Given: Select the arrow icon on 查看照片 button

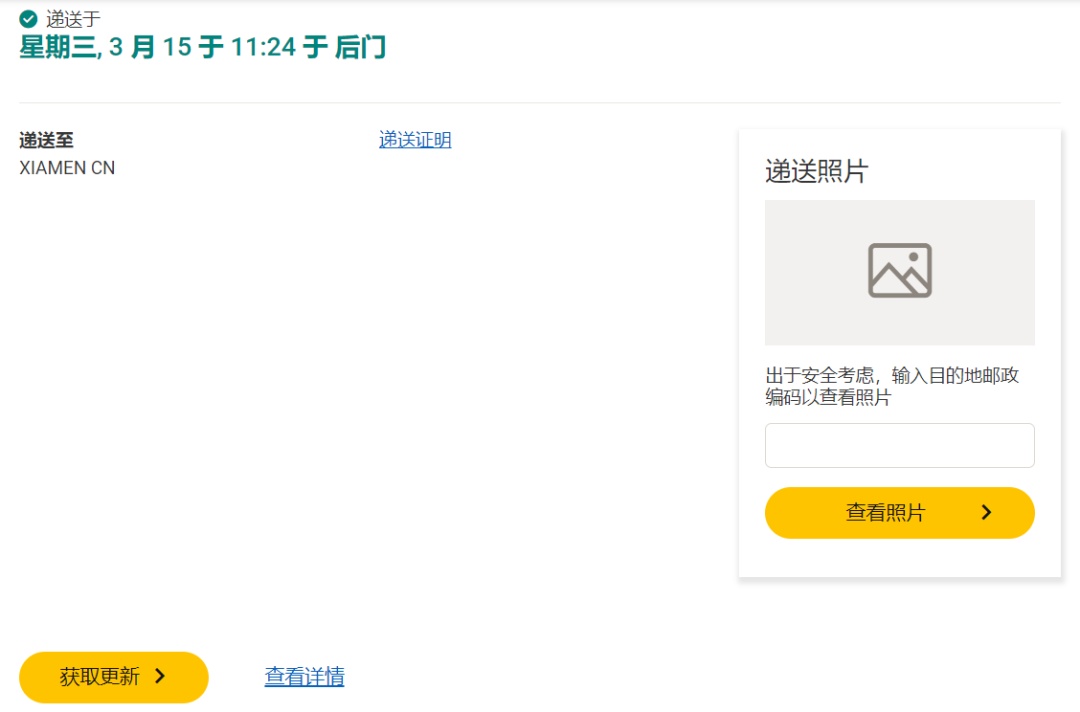Looking at the screenshot, I should 986,512.
